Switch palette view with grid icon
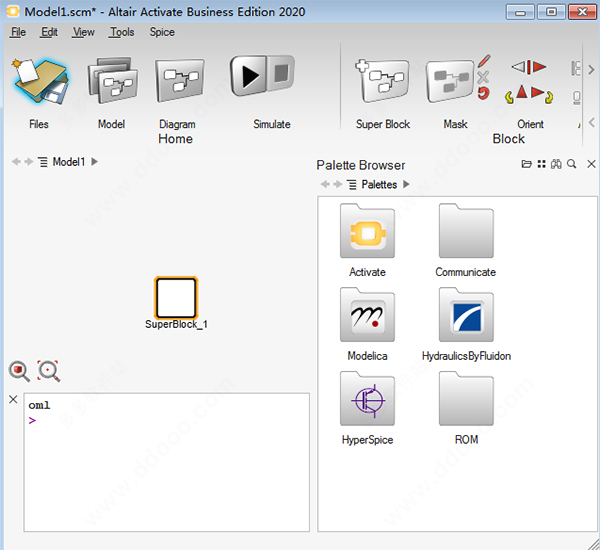The height and width of the screenshot is (550, 600). point(541,164)
